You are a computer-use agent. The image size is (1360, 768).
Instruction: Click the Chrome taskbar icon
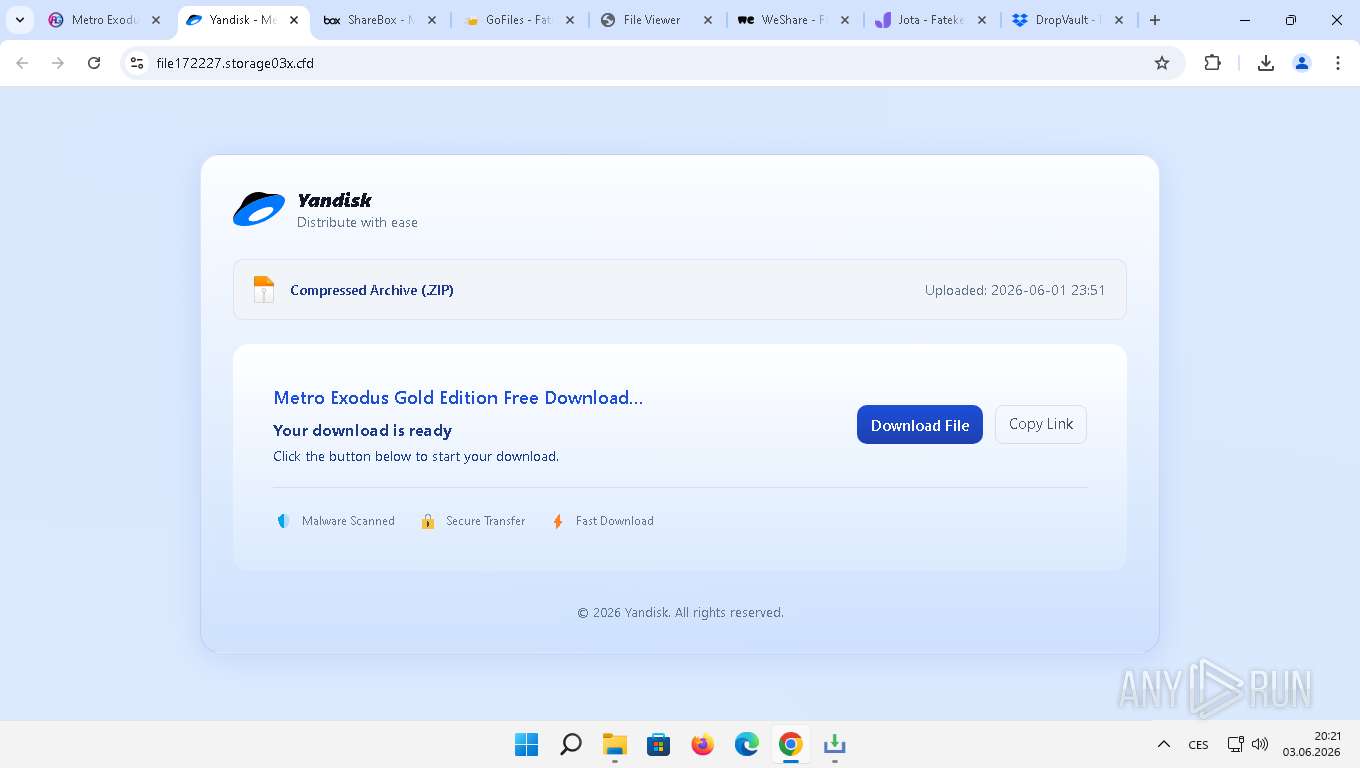(x=790, y=744)
